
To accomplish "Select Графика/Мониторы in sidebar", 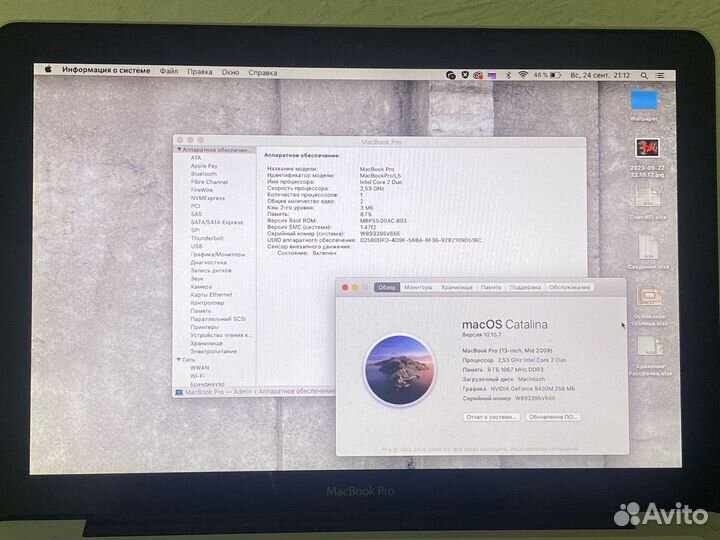I will 218,254.
